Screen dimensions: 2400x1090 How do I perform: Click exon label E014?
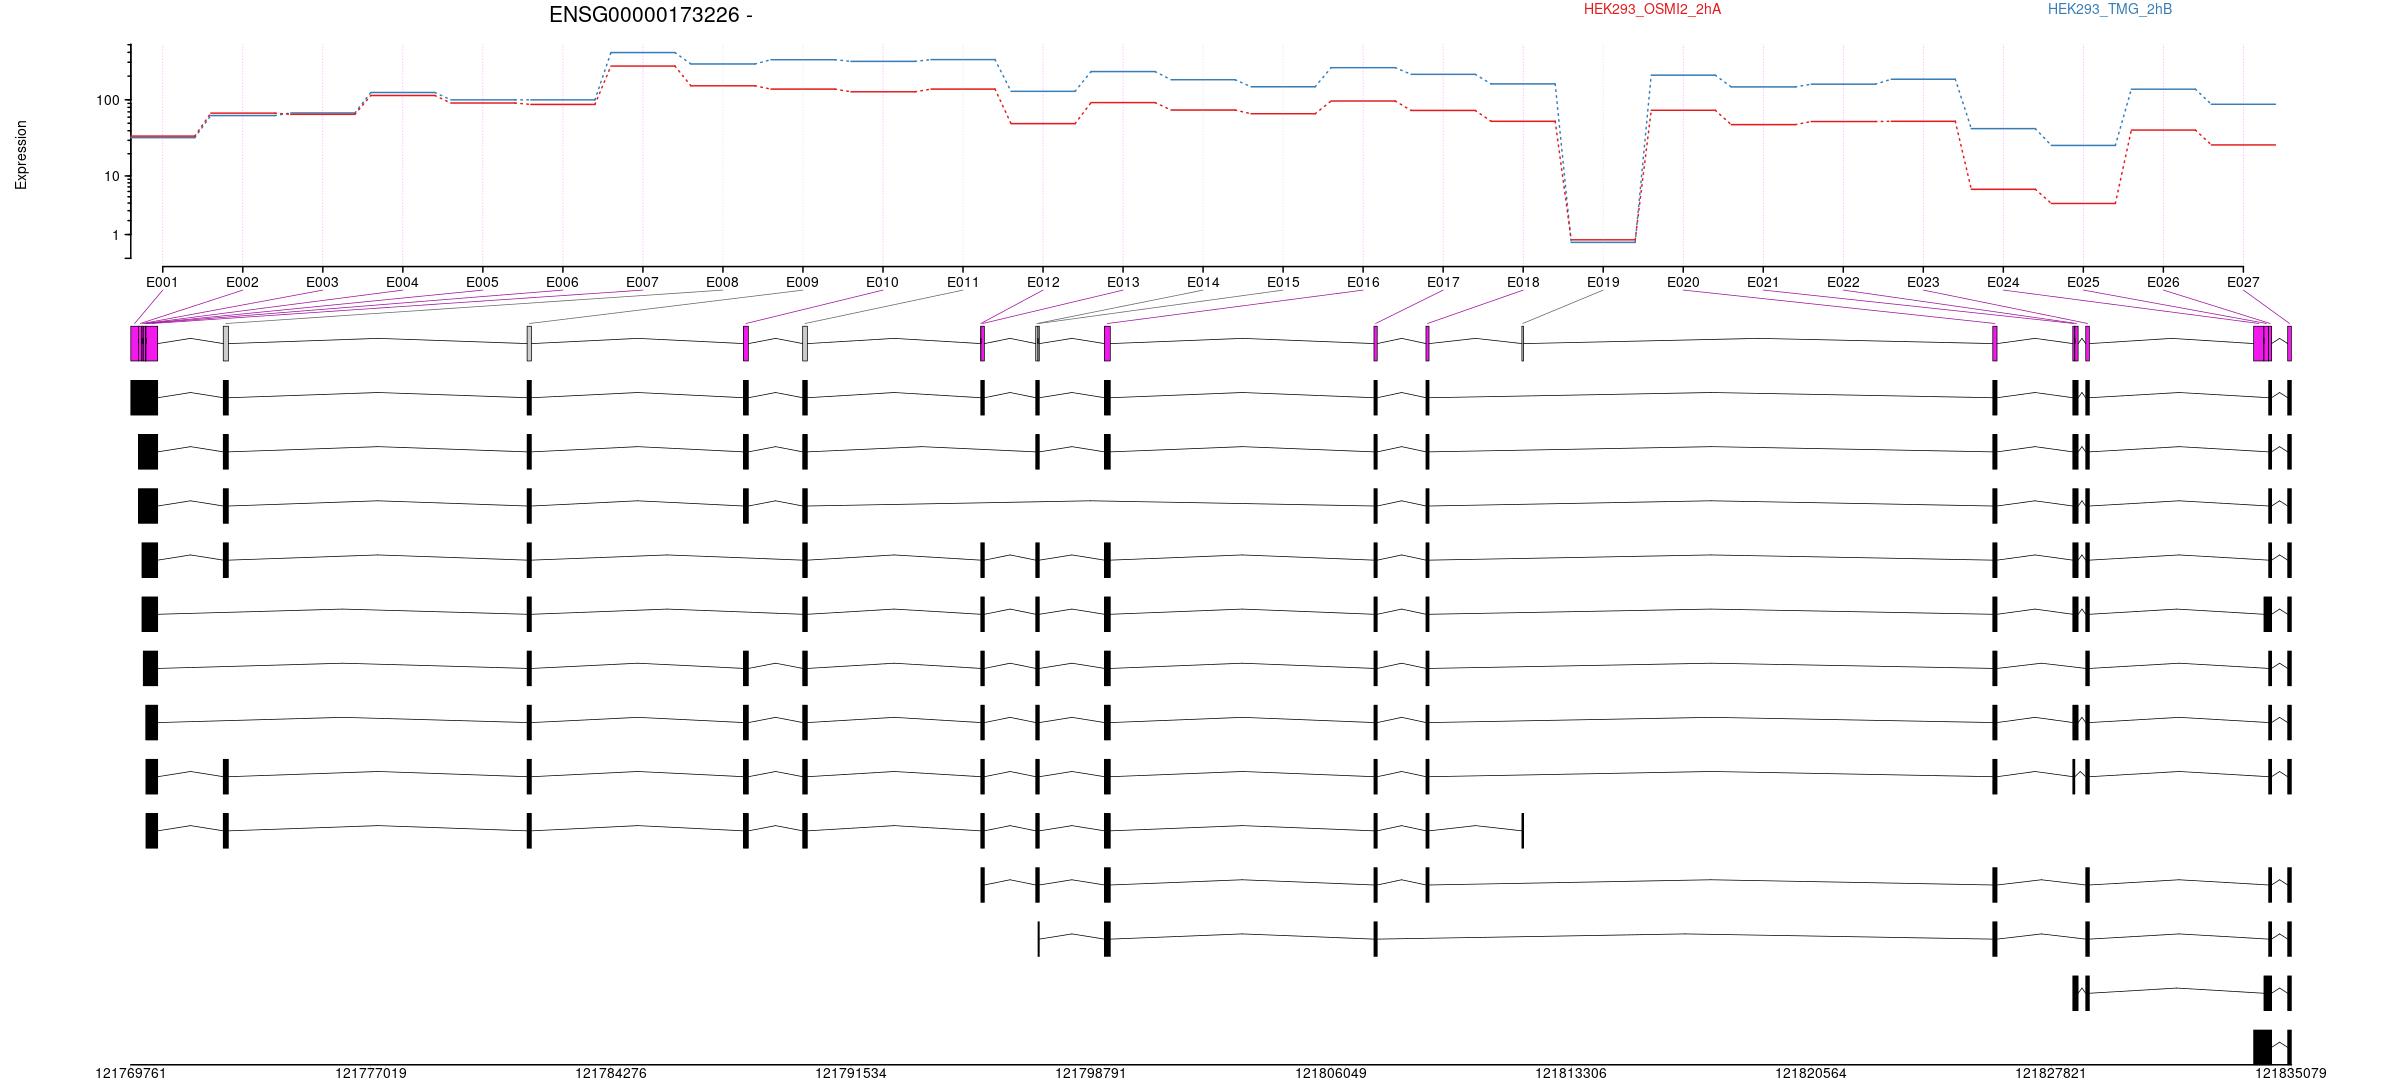[1203, 282]
